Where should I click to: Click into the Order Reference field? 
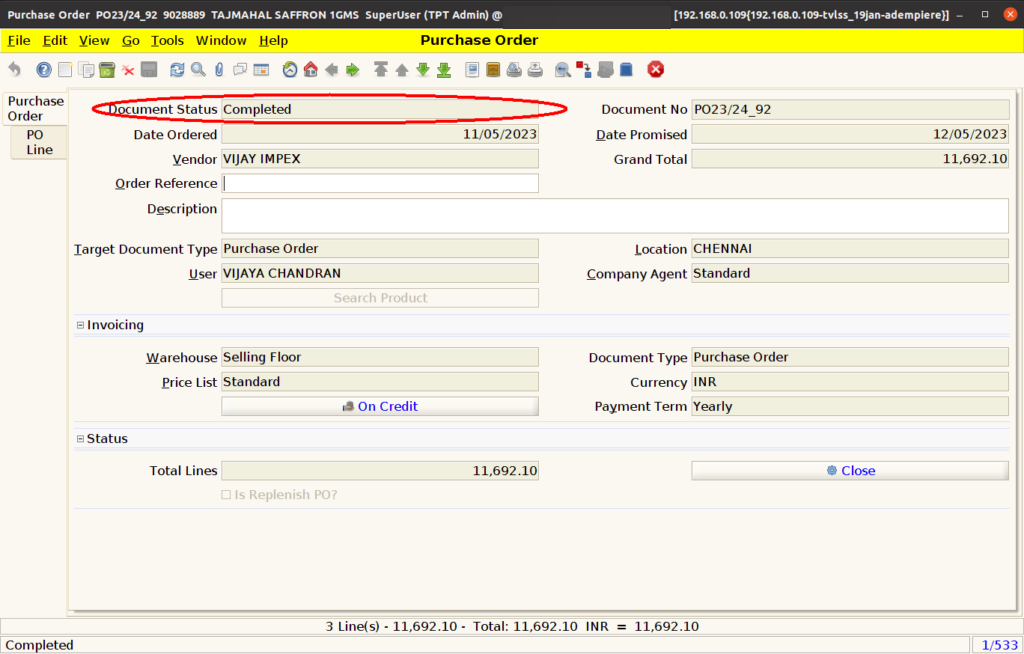point(380,183)
